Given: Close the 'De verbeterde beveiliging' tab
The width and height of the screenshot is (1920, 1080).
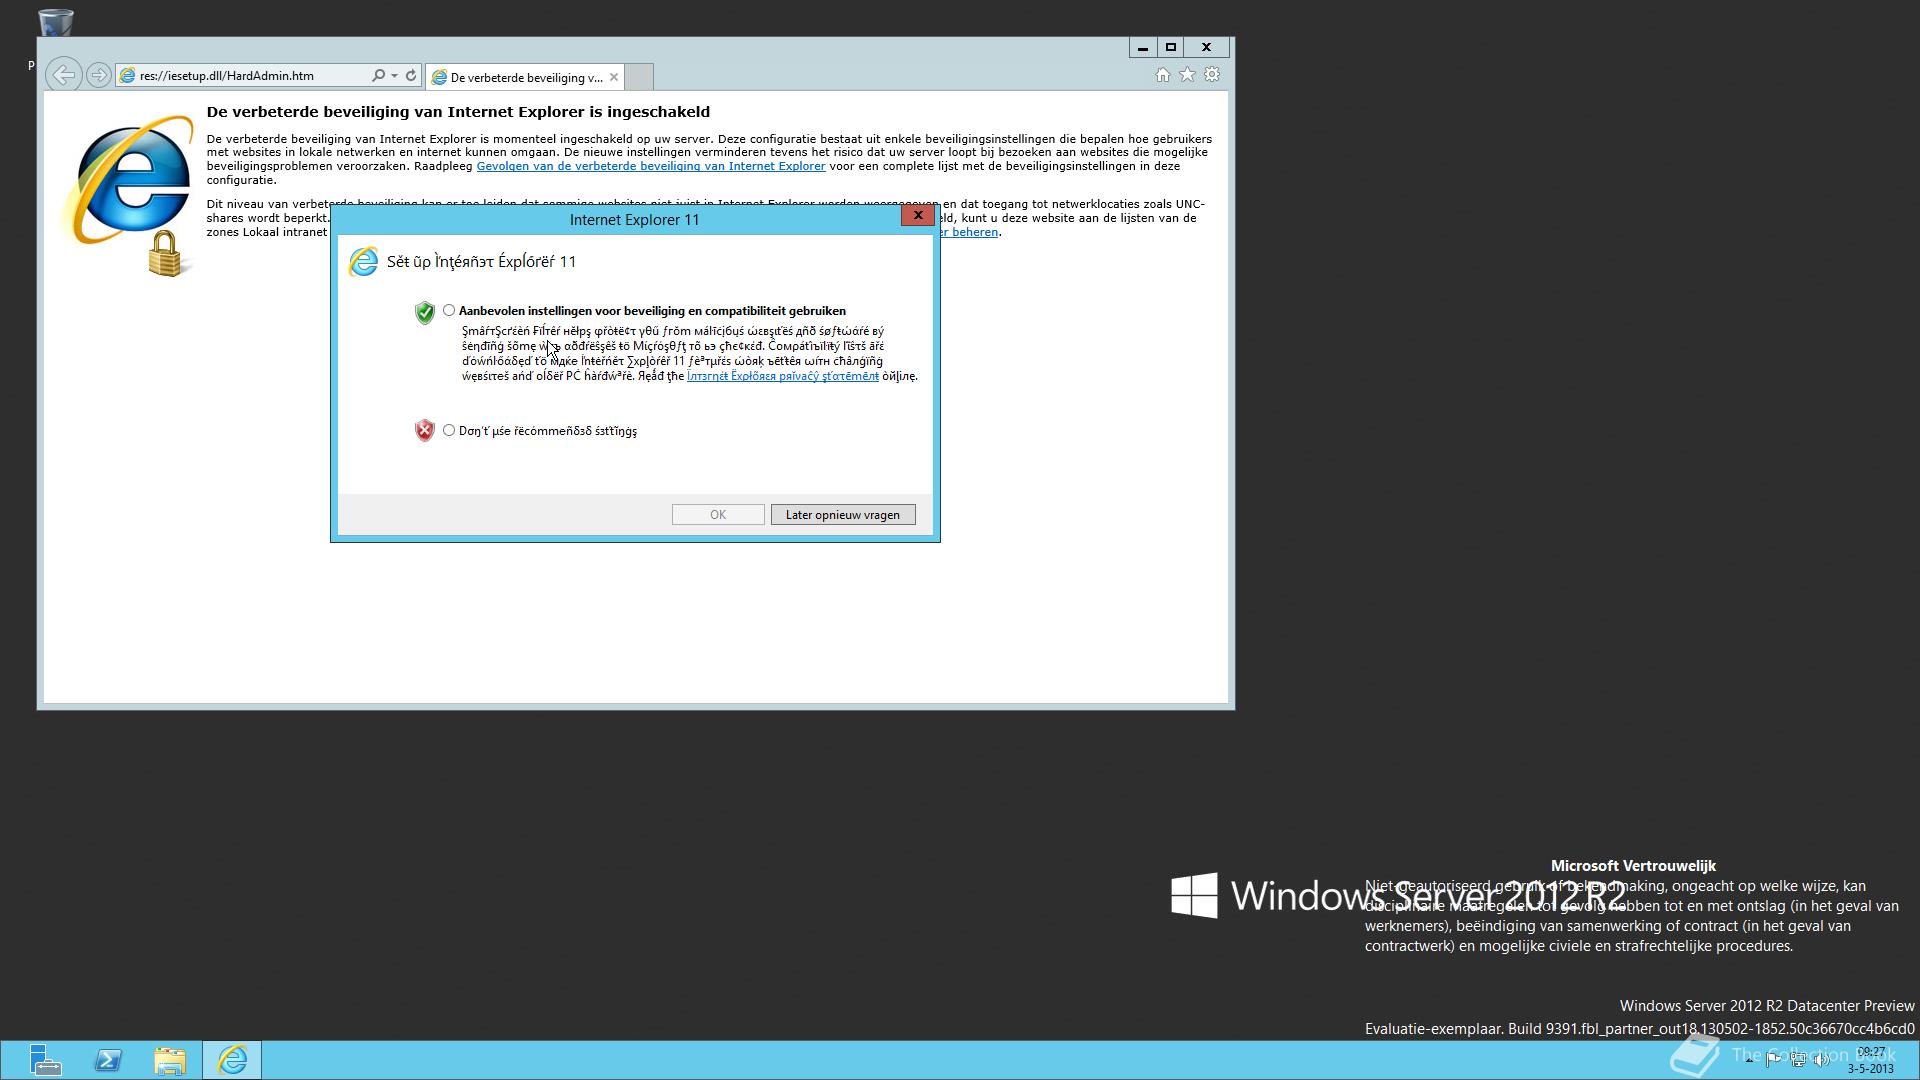Looking at the screenshot, I should [614, 77].
